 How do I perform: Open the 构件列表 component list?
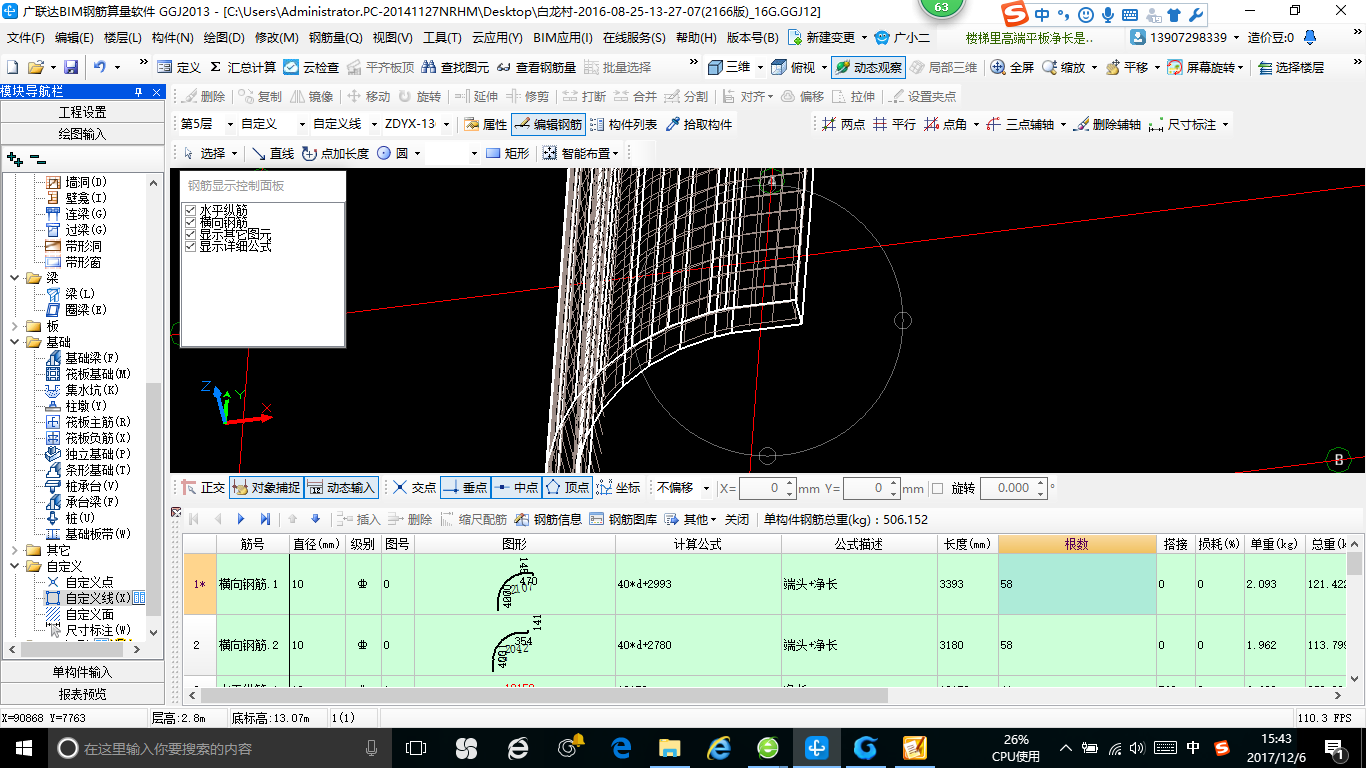(624, 124)
